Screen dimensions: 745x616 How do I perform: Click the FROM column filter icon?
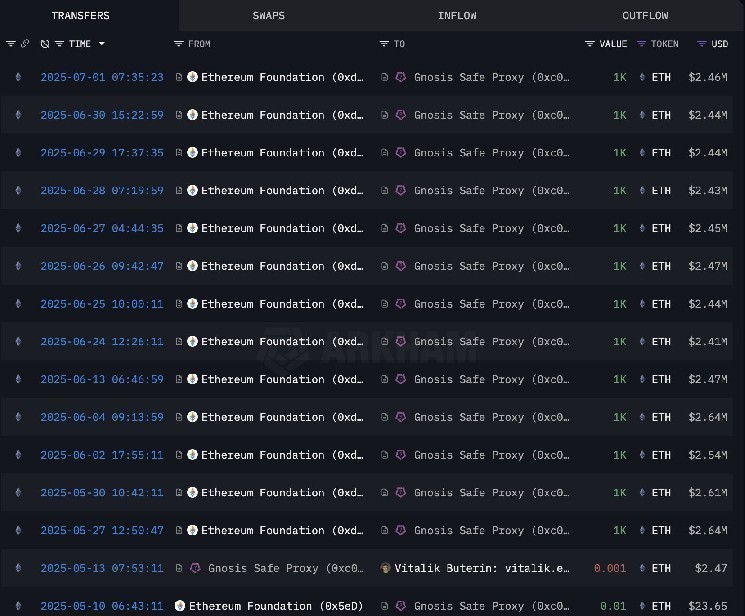[178, 44]
